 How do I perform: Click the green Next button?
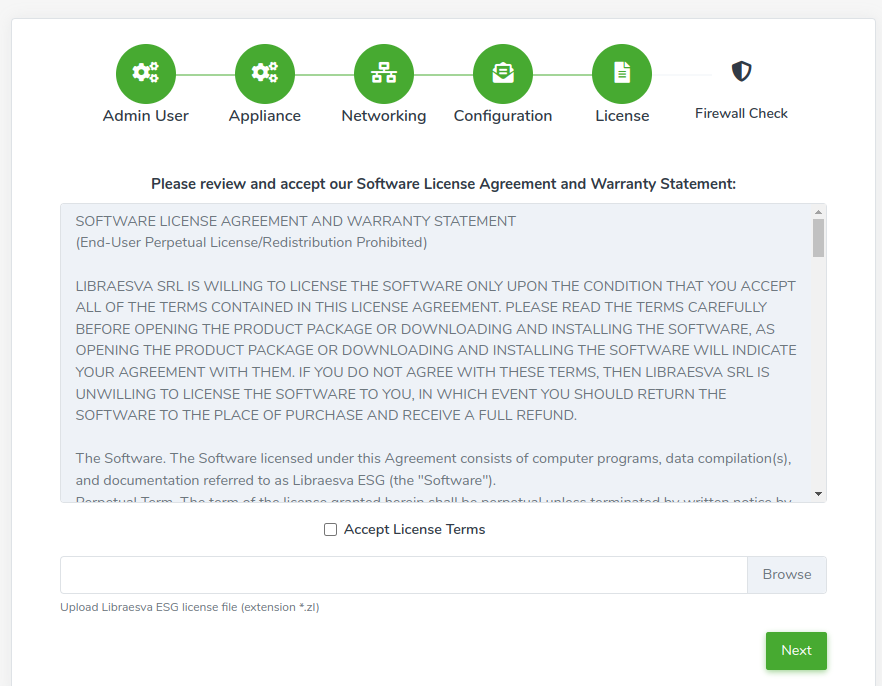[x=796, y=651]
